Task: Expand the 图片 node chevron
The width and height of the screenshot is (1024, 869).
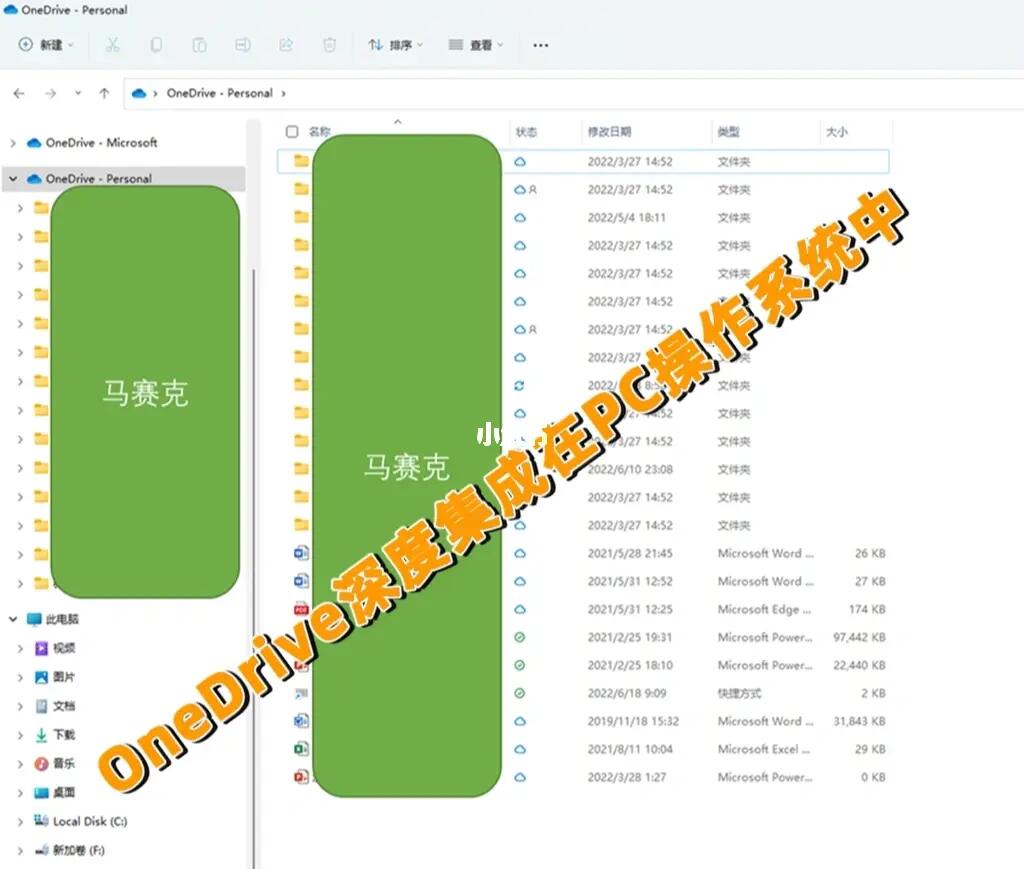Action: (20, 677)
